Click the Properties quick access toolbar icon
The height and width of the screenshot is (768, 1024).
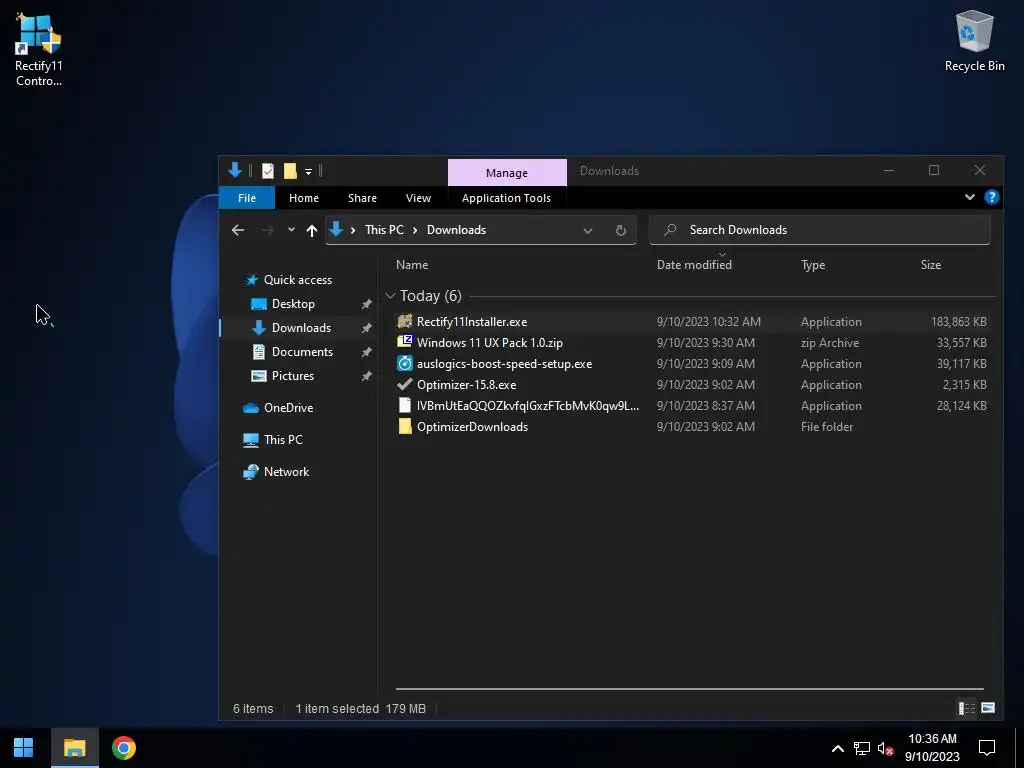click(x=268, y=171)
